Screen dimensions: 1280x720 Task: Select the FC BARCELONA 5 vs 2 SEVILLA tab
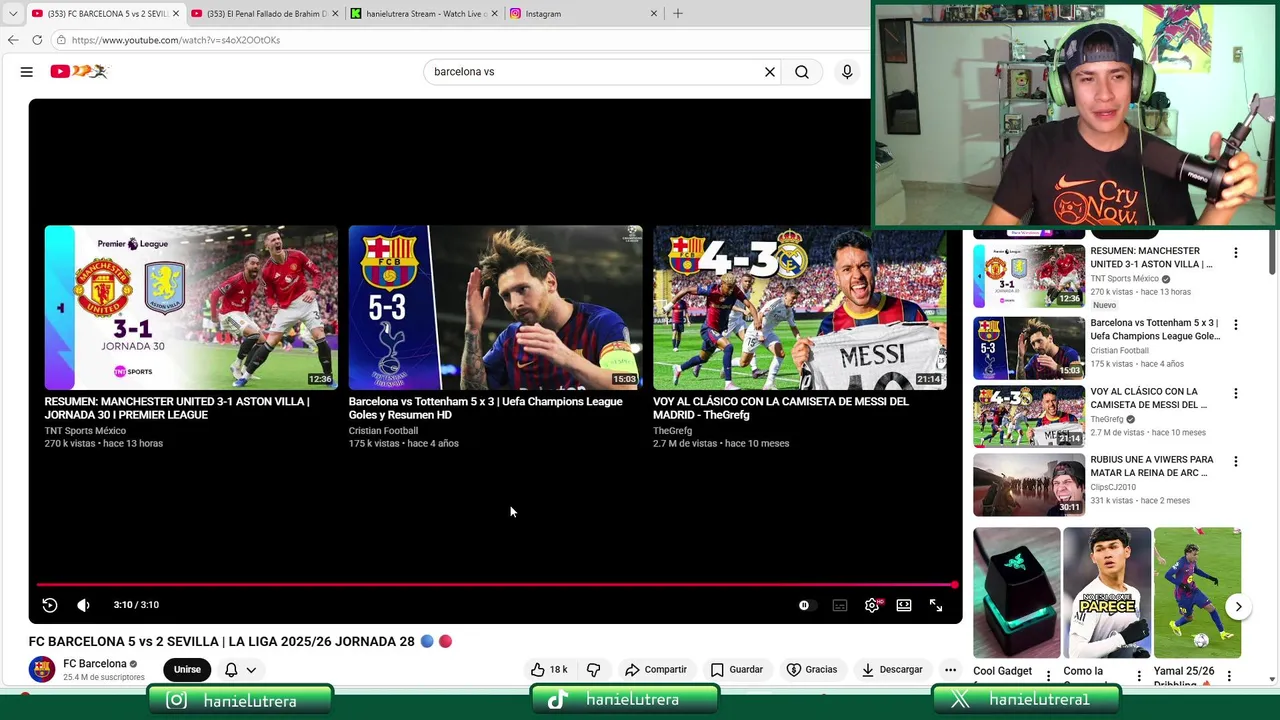[105, 14]
